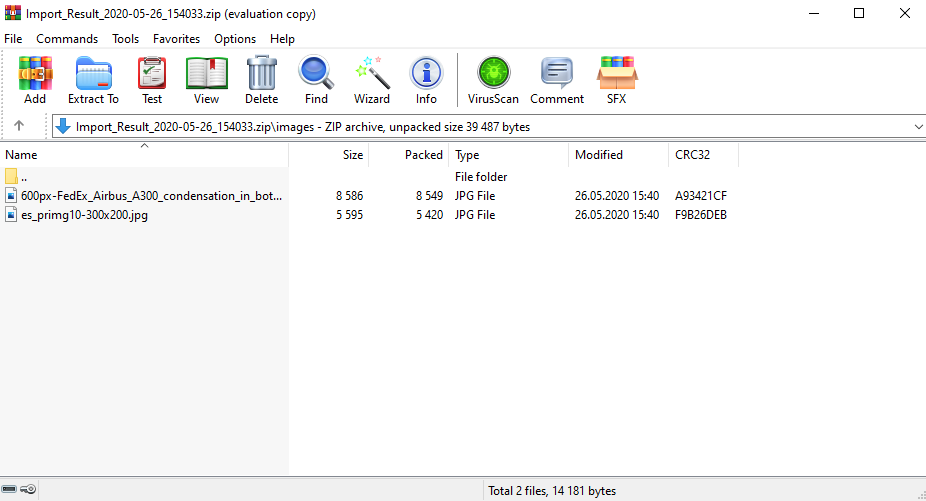Launch the Find magnifier tool
The width and height of the screenshot is (926, 501).
coord(316,80)
